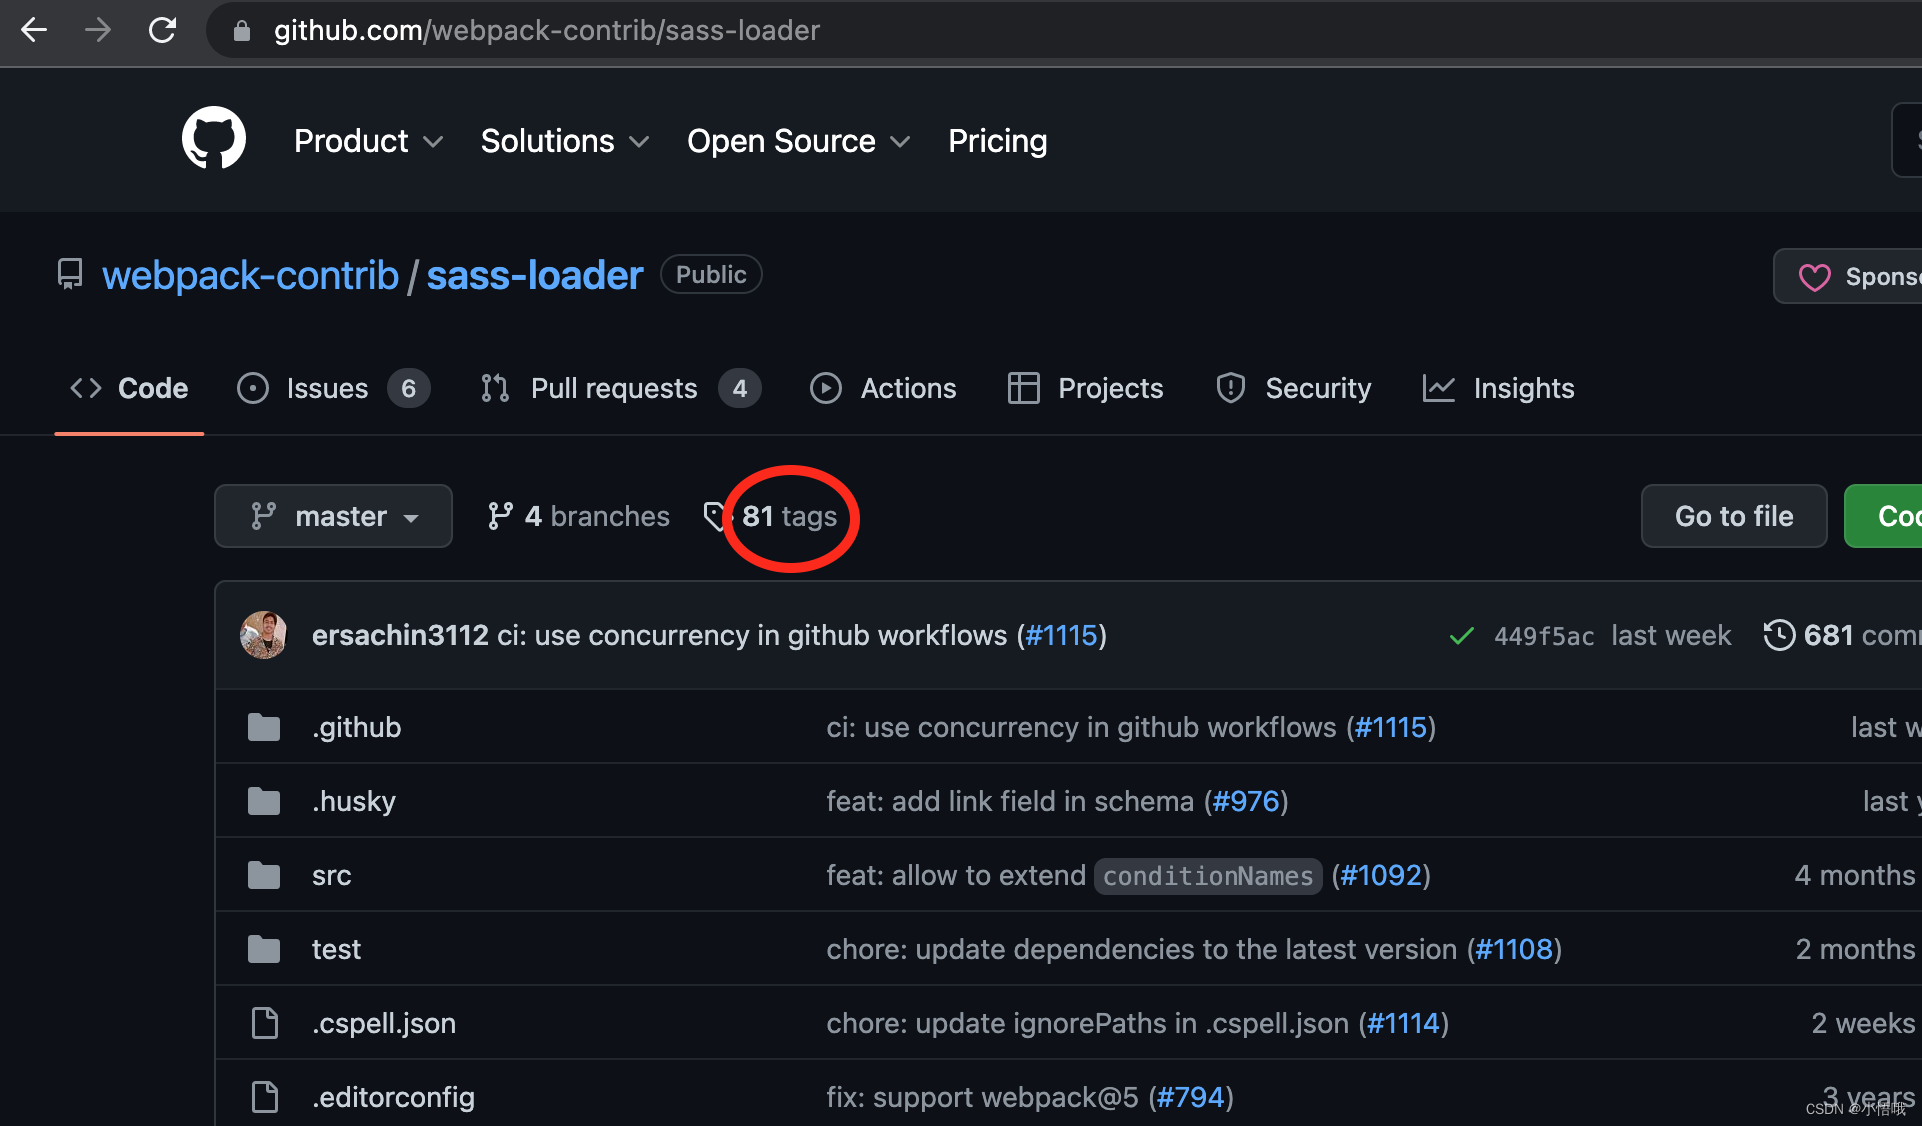The height and width of the screenshot is (1126, 1922).
Task: Click the 'ci: use concurrency in github workflows' message in the .github row
Action: (x=1081, y=727)
